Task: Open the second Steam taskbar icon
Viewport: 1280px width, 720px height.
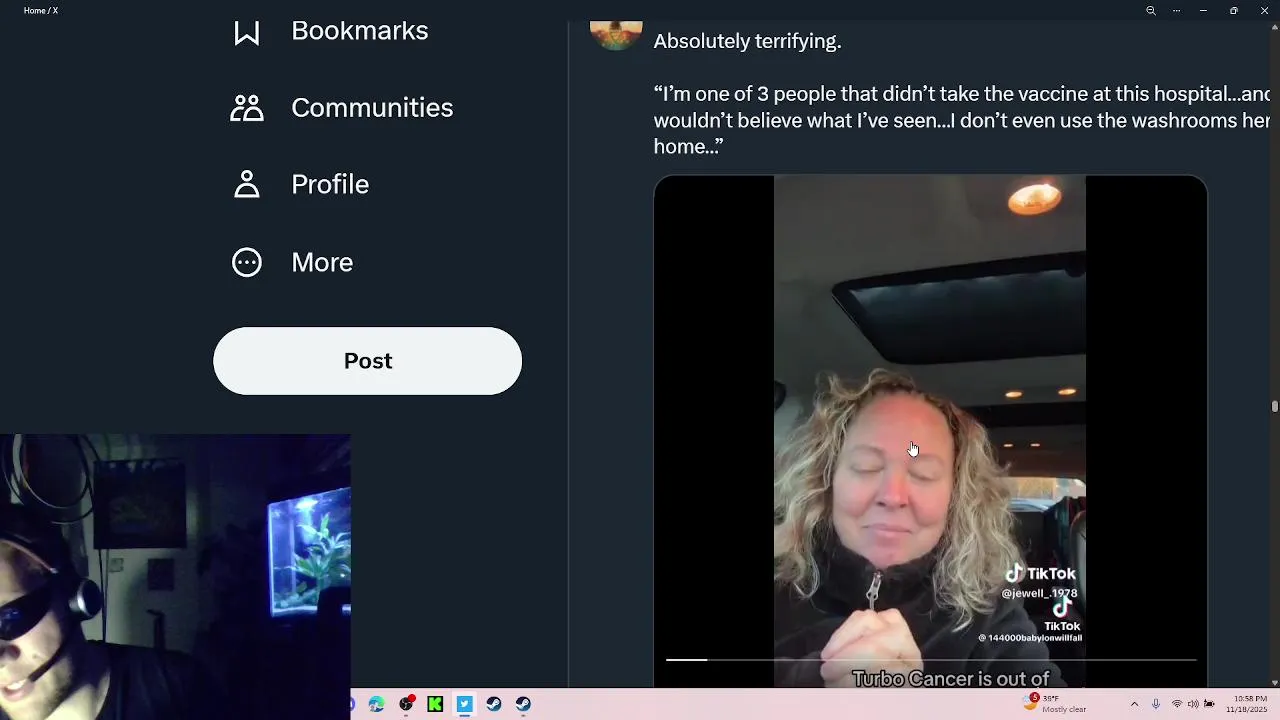Action: 523,705
